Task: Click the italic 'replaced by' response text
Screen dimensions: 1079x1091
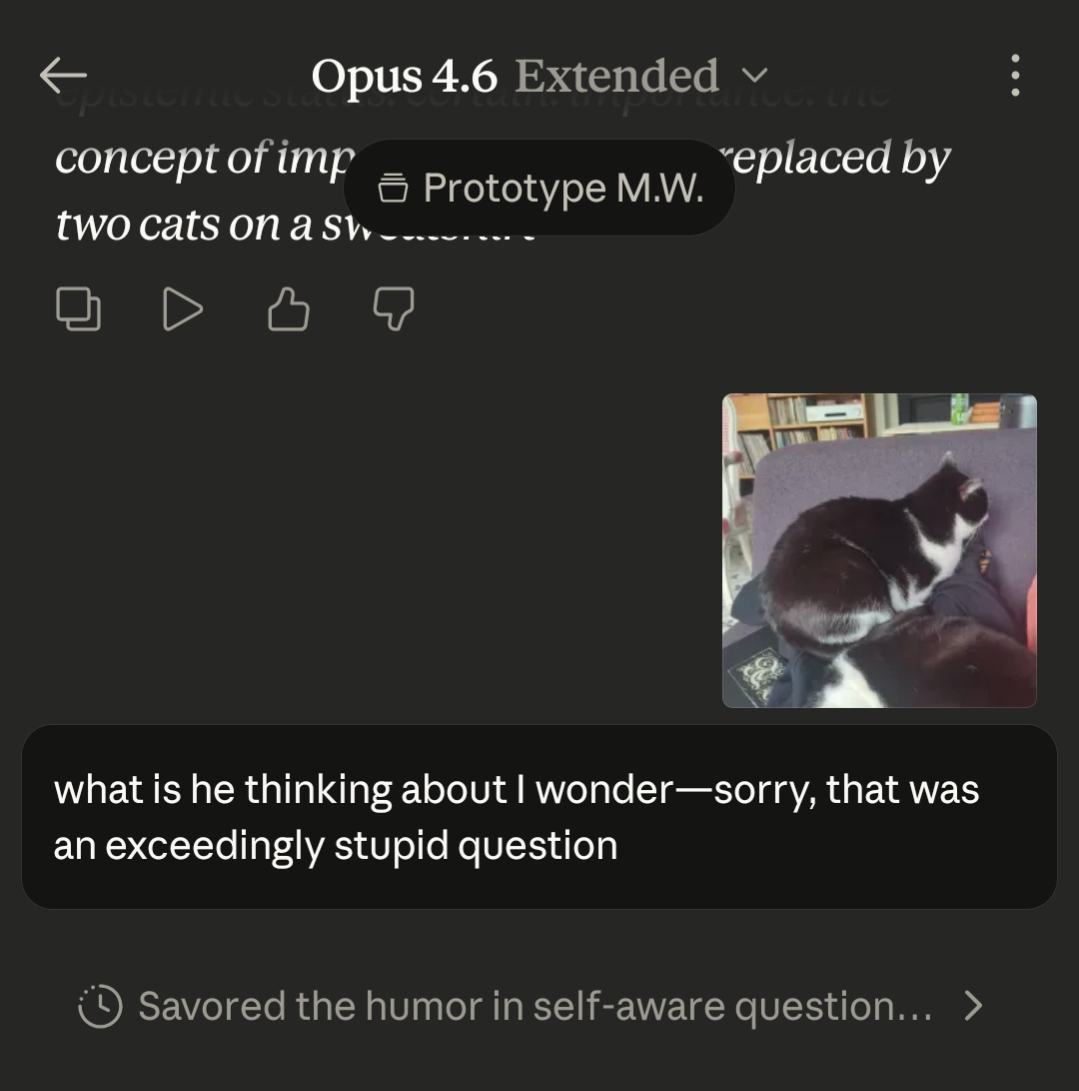Action: coord(842,159)
